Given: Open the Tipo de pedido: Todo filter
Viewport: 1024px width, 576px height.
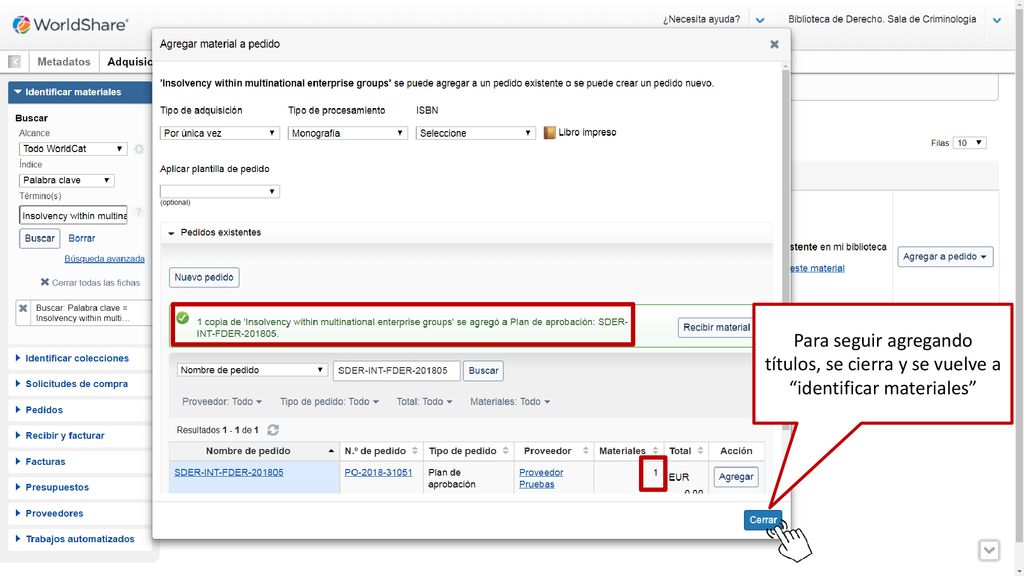Looking at the screenshot, I should click(329, 402).
